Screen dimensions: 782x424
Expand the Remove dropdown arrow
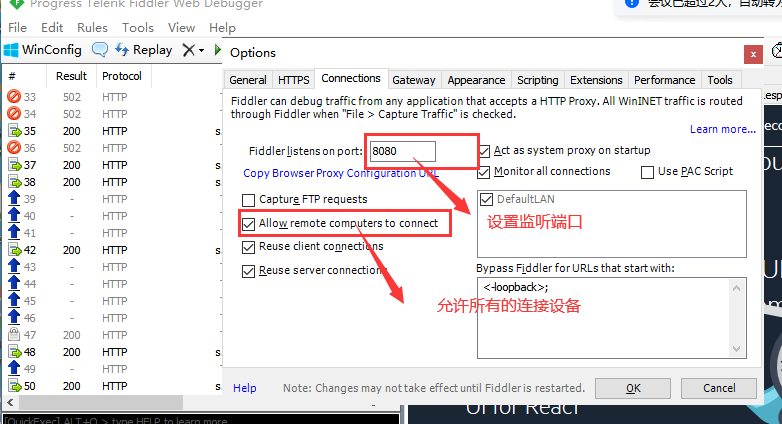(201, 50)
